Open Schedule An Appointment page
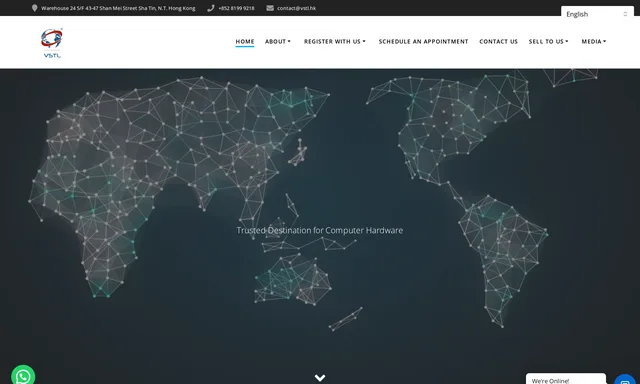This screenshot has width=640, height=384. click(x=423, y=42)
